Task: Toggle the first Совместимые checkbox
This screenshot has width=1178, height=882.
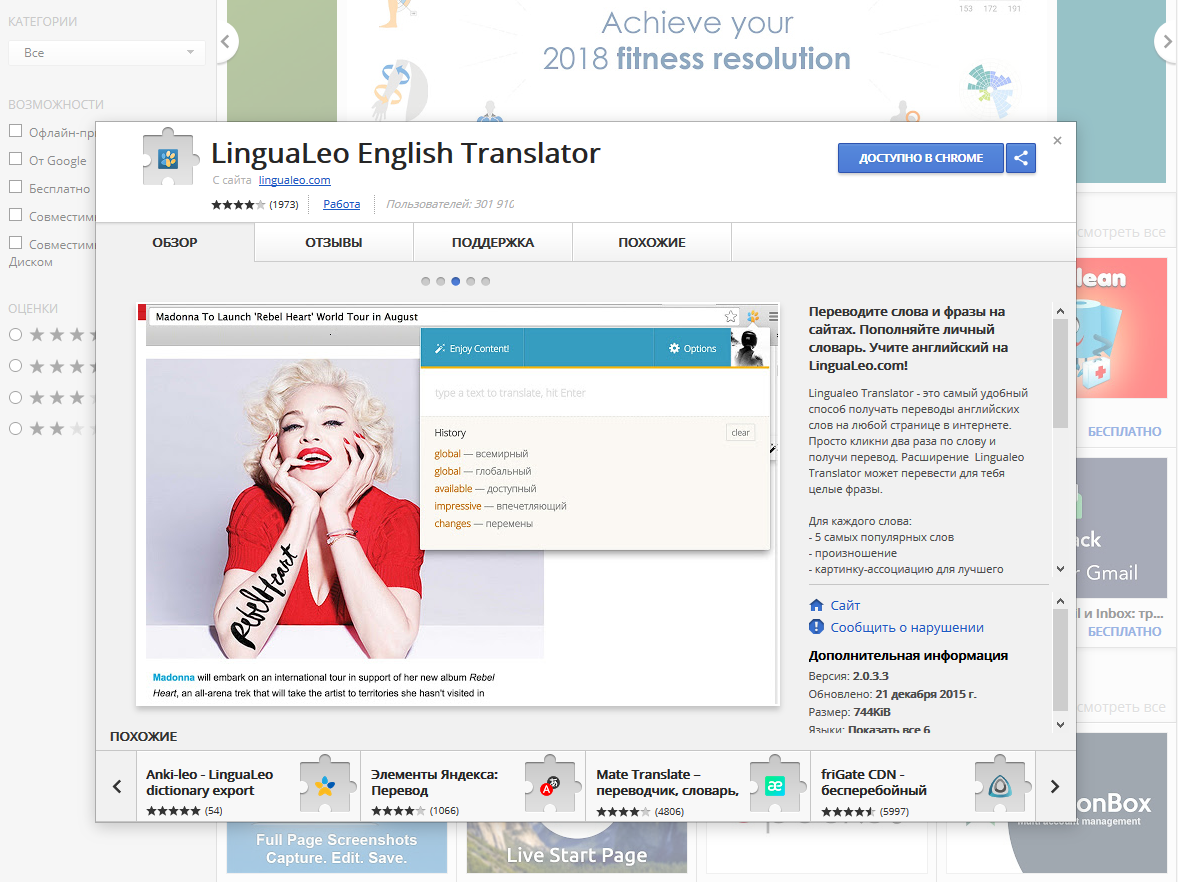Action: [15, 215]
